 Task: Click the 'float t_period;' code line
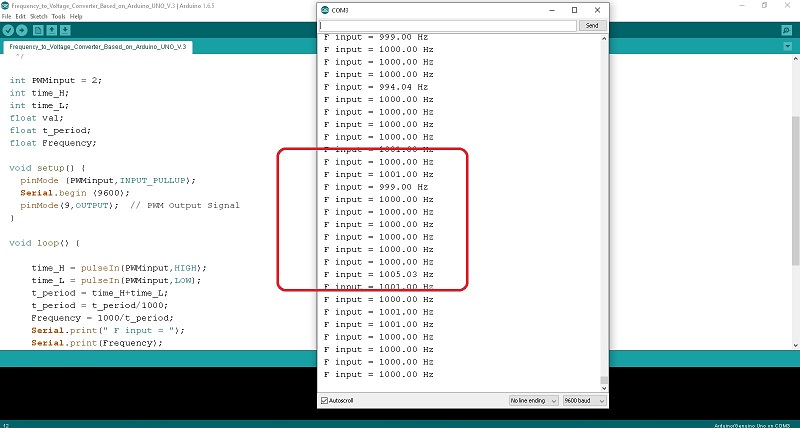coord(50,130)
